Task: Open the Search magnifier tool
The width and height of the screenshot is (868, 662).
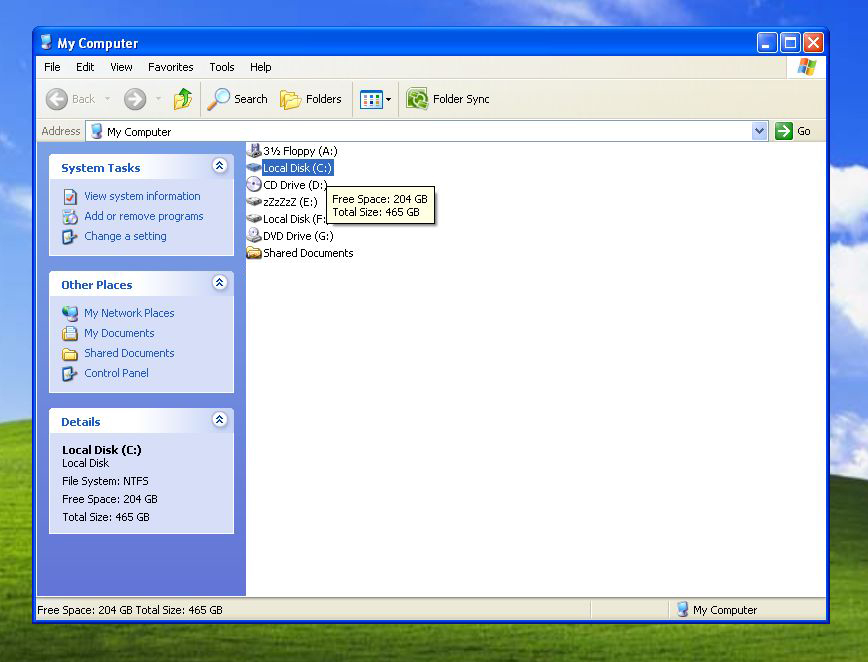Action: pyautogui.click(x=237, y=99)
